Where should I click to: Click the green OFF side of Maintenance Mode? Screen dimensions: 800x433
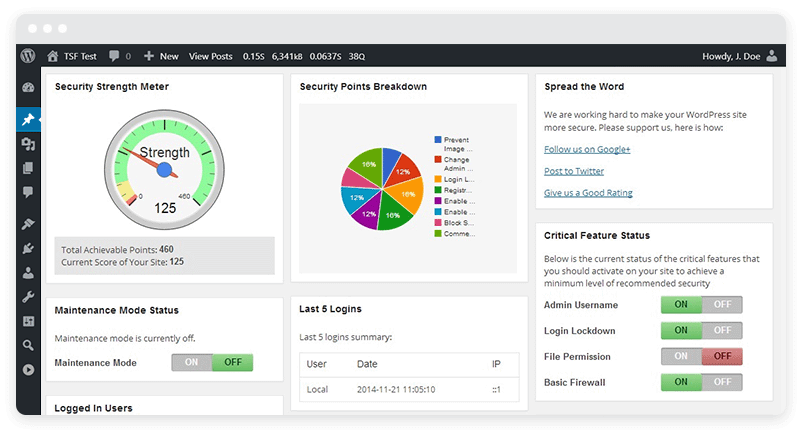[x=233, y=362]
